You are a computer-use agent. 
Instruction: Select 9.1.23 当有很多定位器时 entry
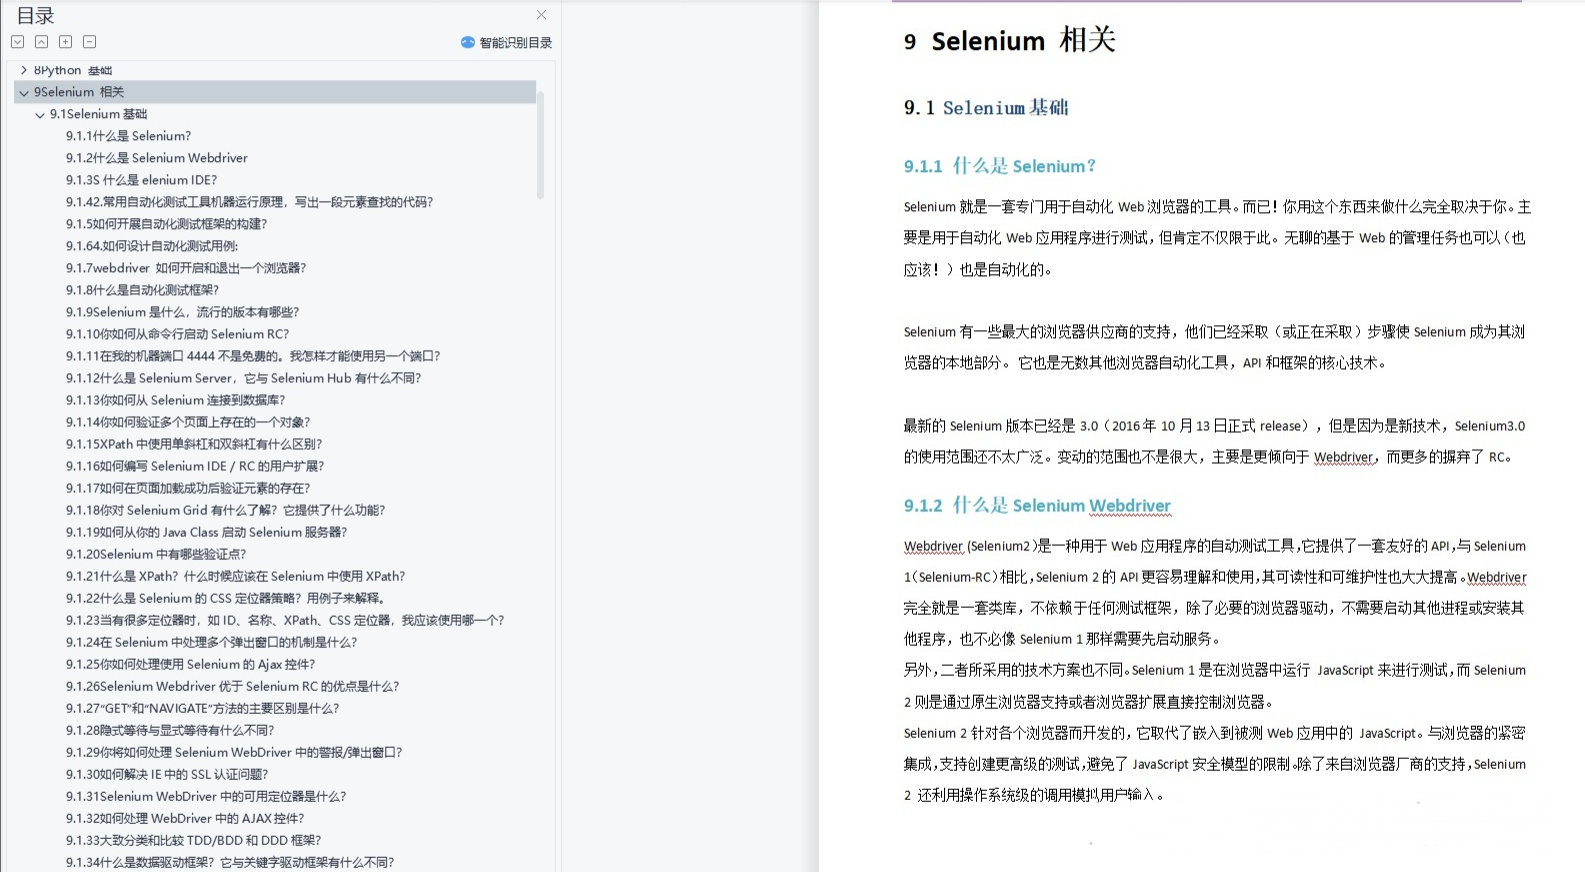[x=285, y=620]
